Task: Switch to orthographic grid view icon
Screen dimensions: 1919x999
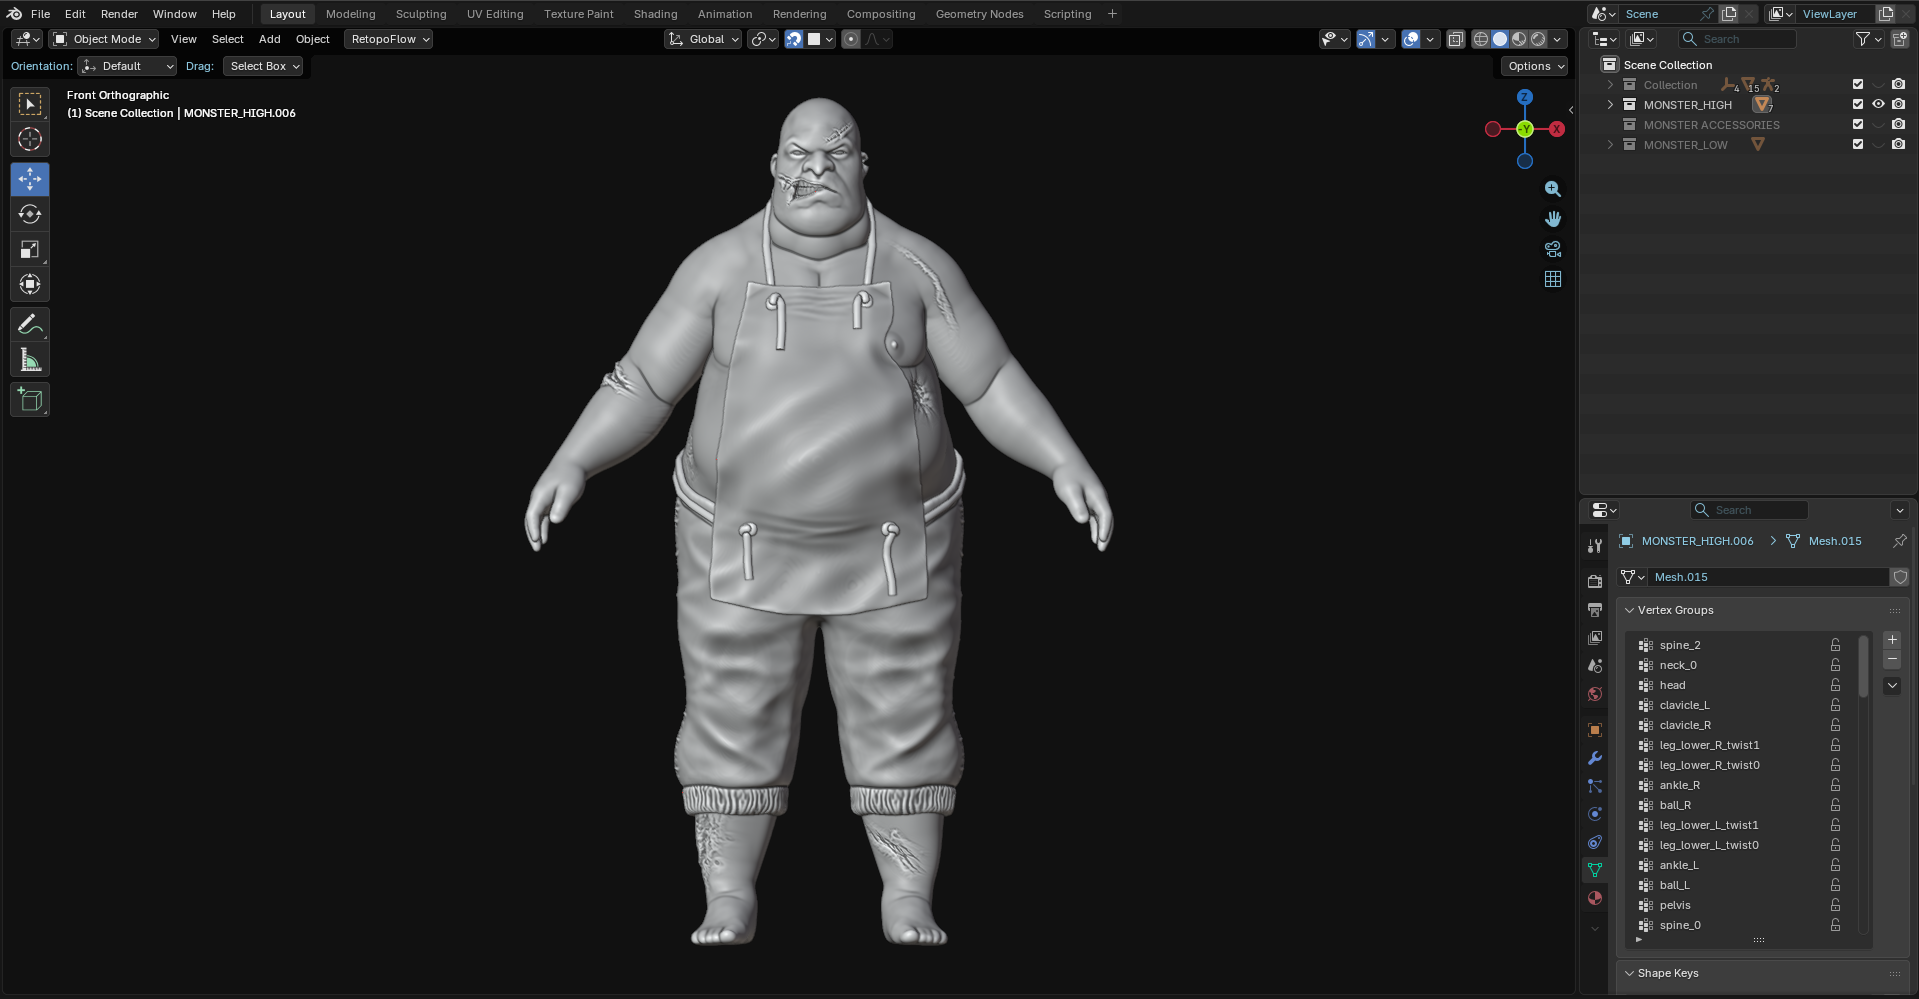Action: point(1552,279)
